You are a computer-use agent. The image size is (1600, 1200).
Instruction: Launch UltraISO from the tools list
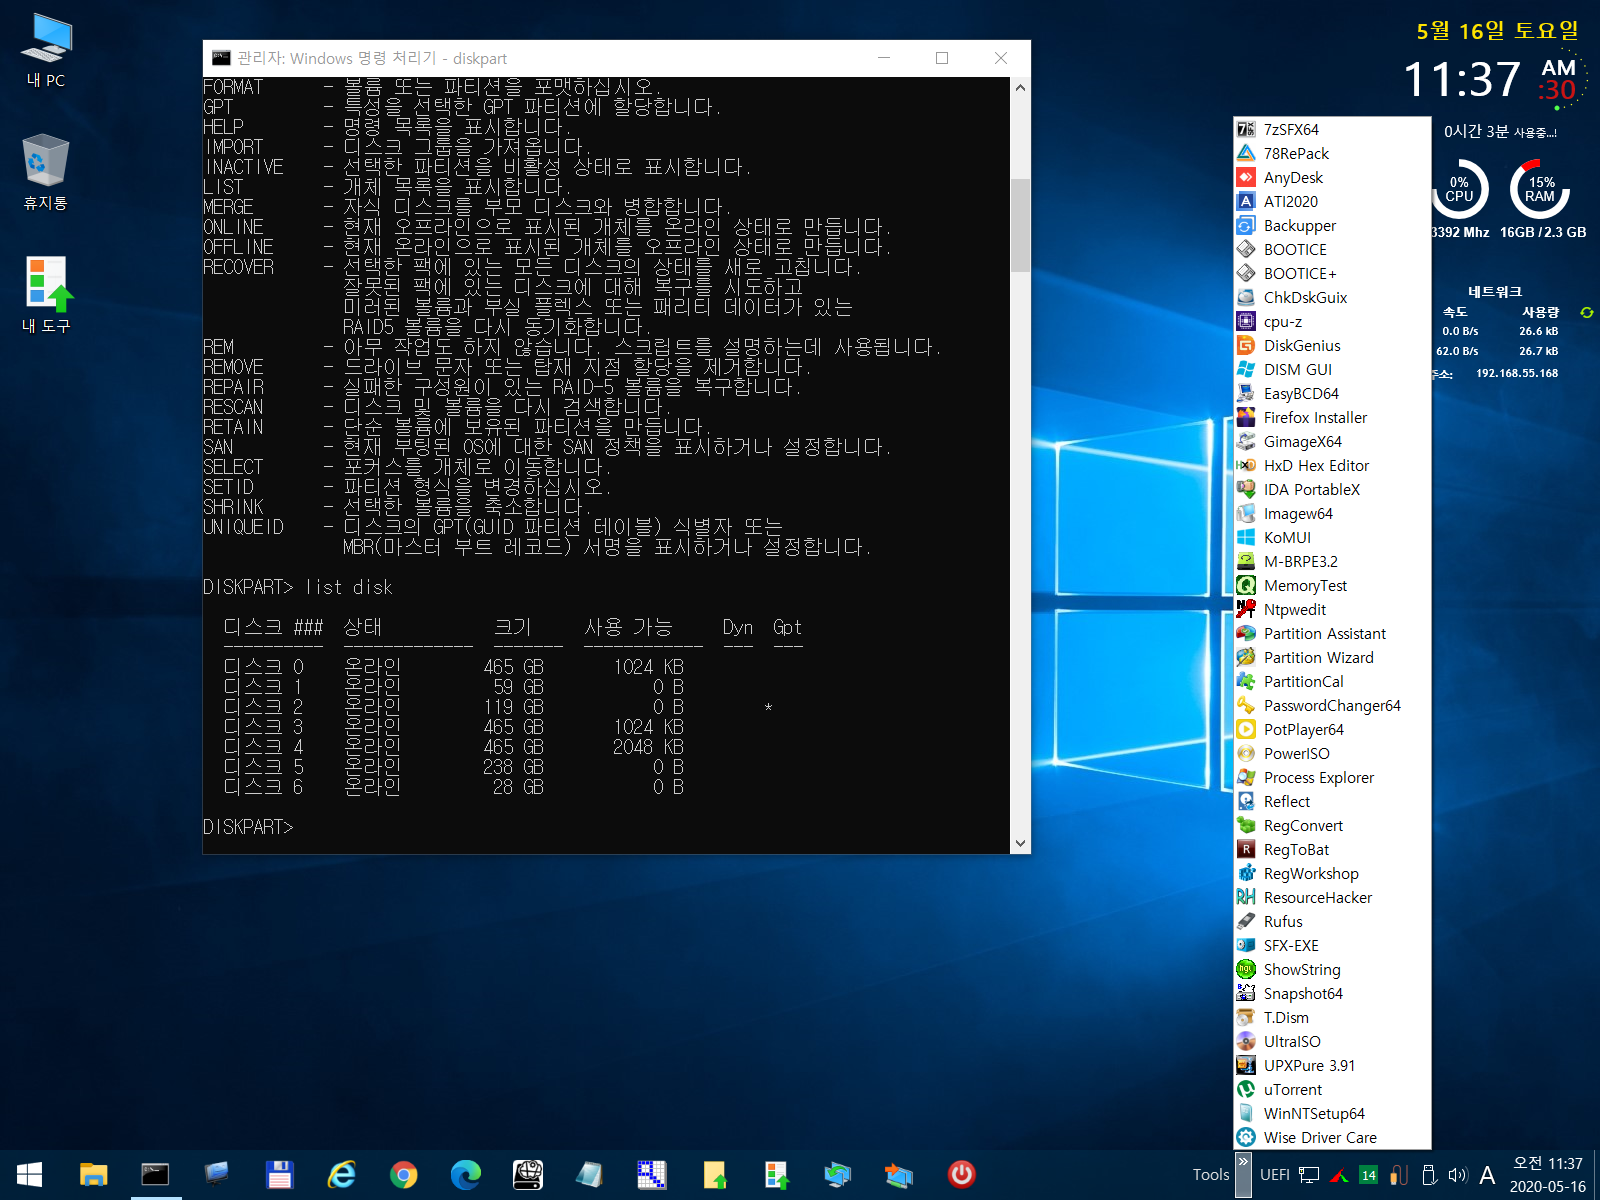pos(1331,1041)
